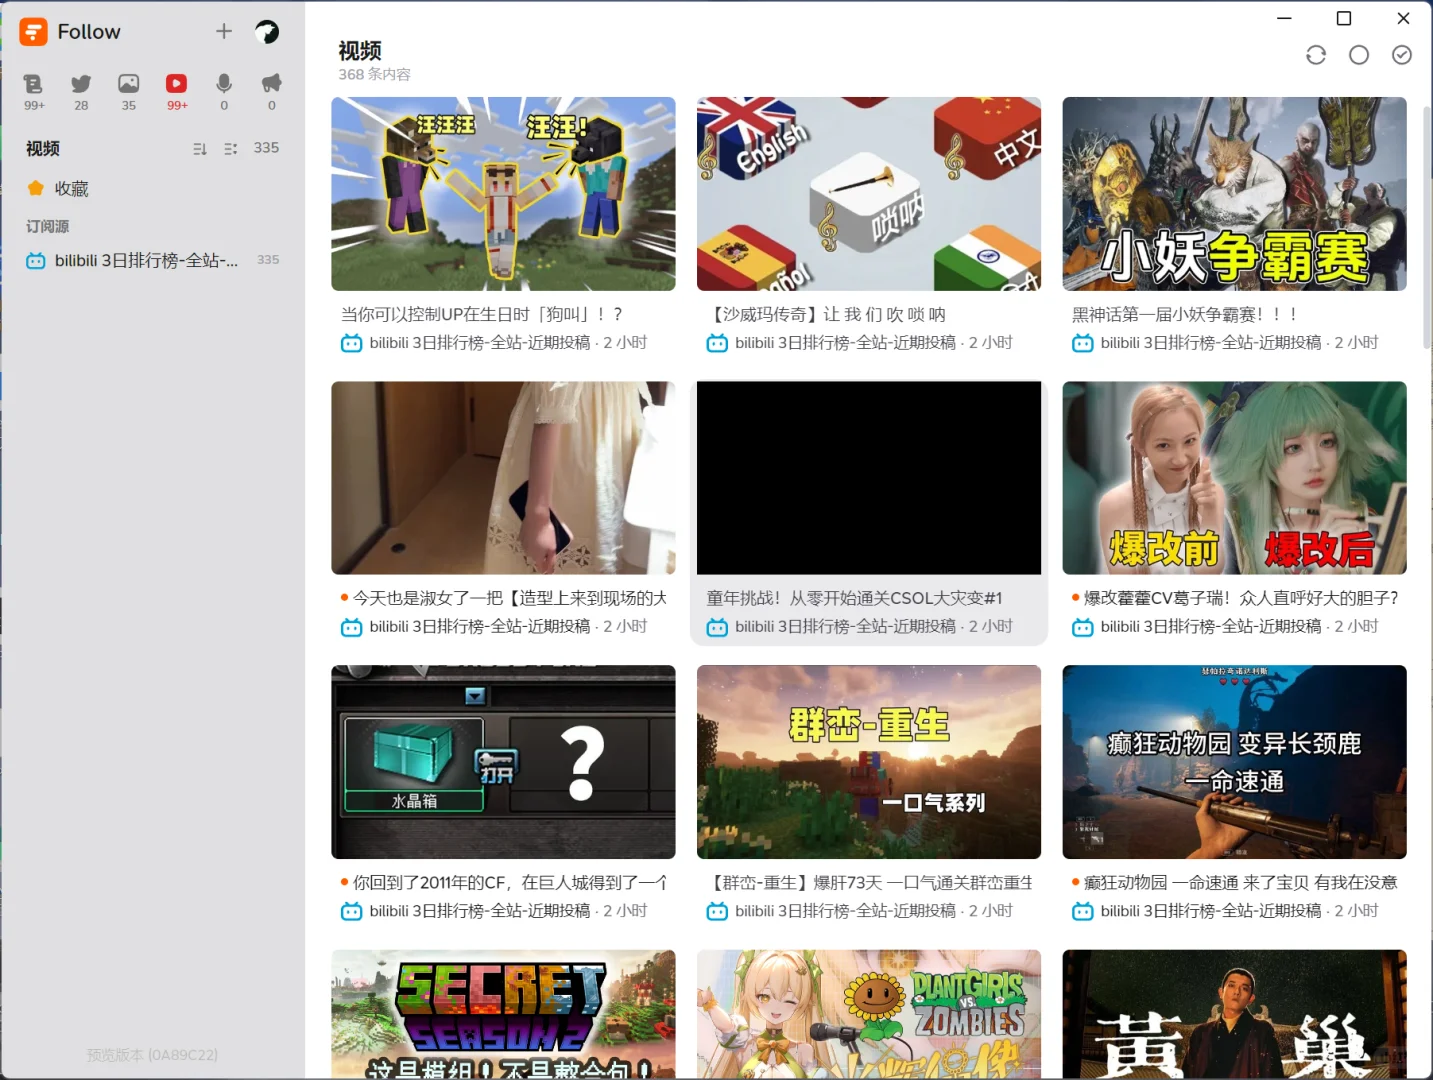
Task: Click bilibili icon under CSOL大灾变 video
Action: [x=717, y=628]
